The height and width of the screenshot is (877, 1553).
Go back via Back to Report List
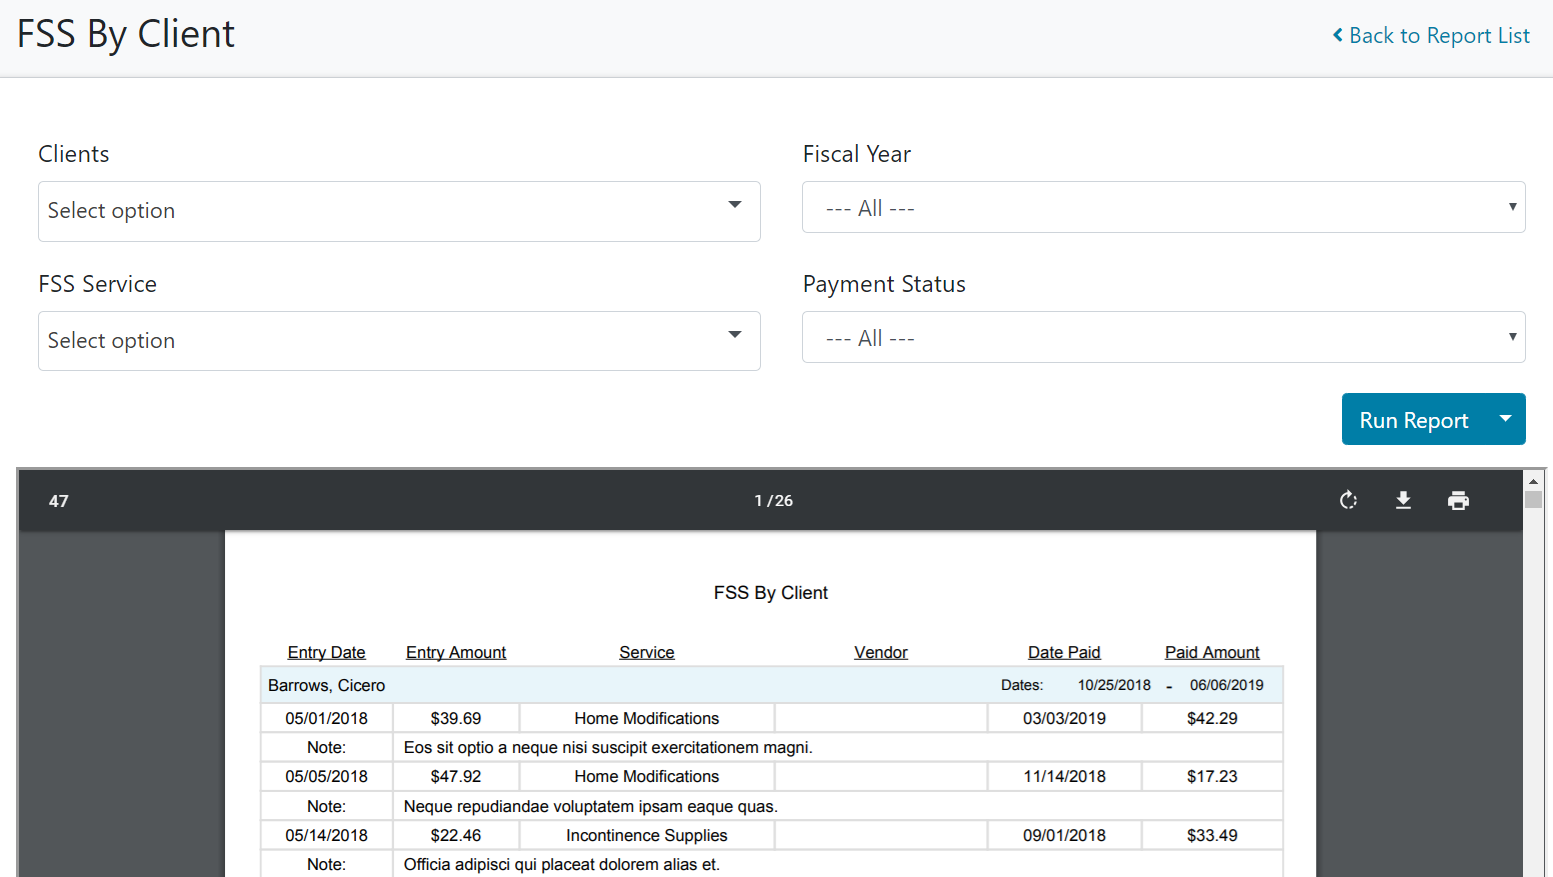pos(1438,36)
